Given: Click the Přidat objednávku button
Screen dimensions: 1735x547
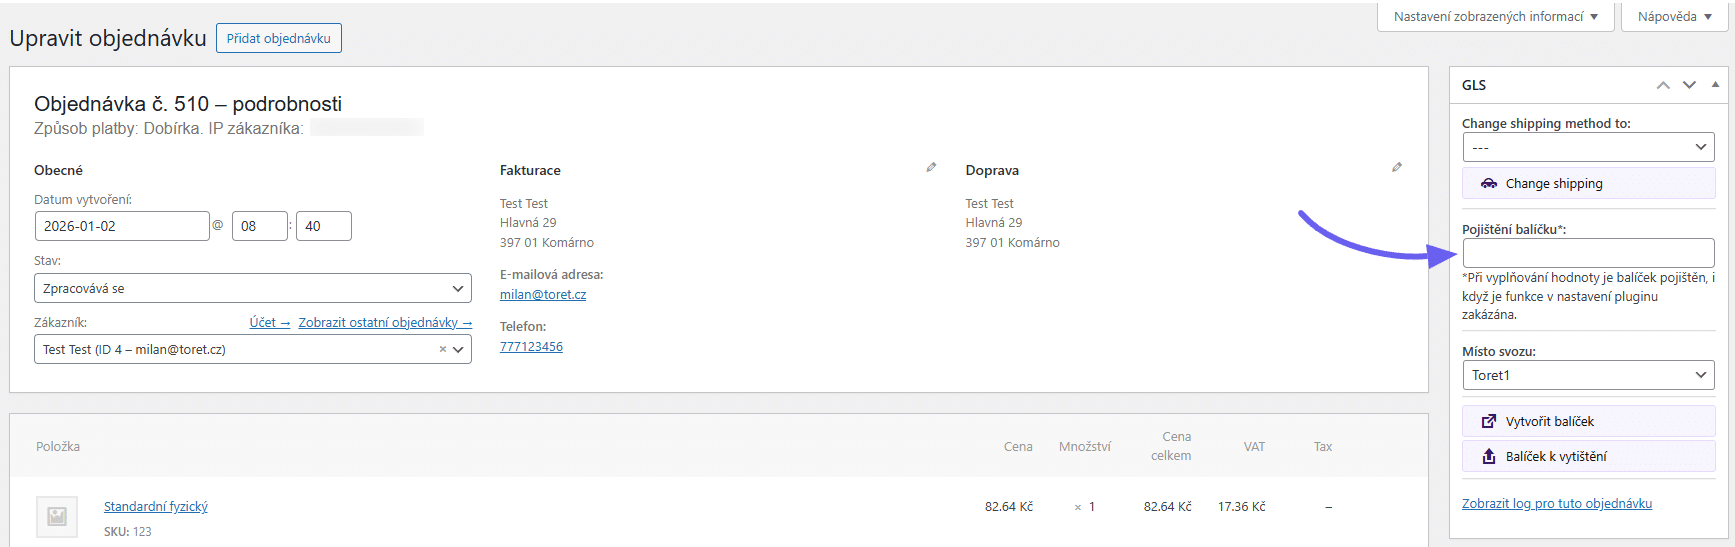Looking at the screenshot, I should (278, 38).
